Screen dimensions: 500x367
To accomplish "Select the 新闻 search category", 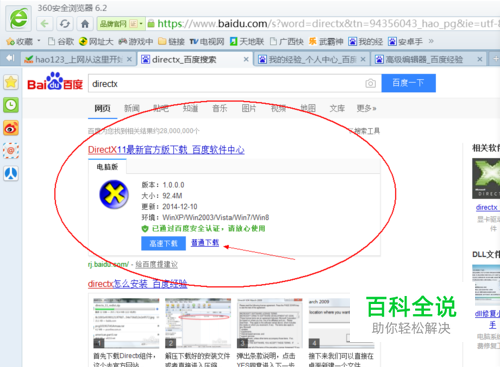I will (x=132, y=108).
